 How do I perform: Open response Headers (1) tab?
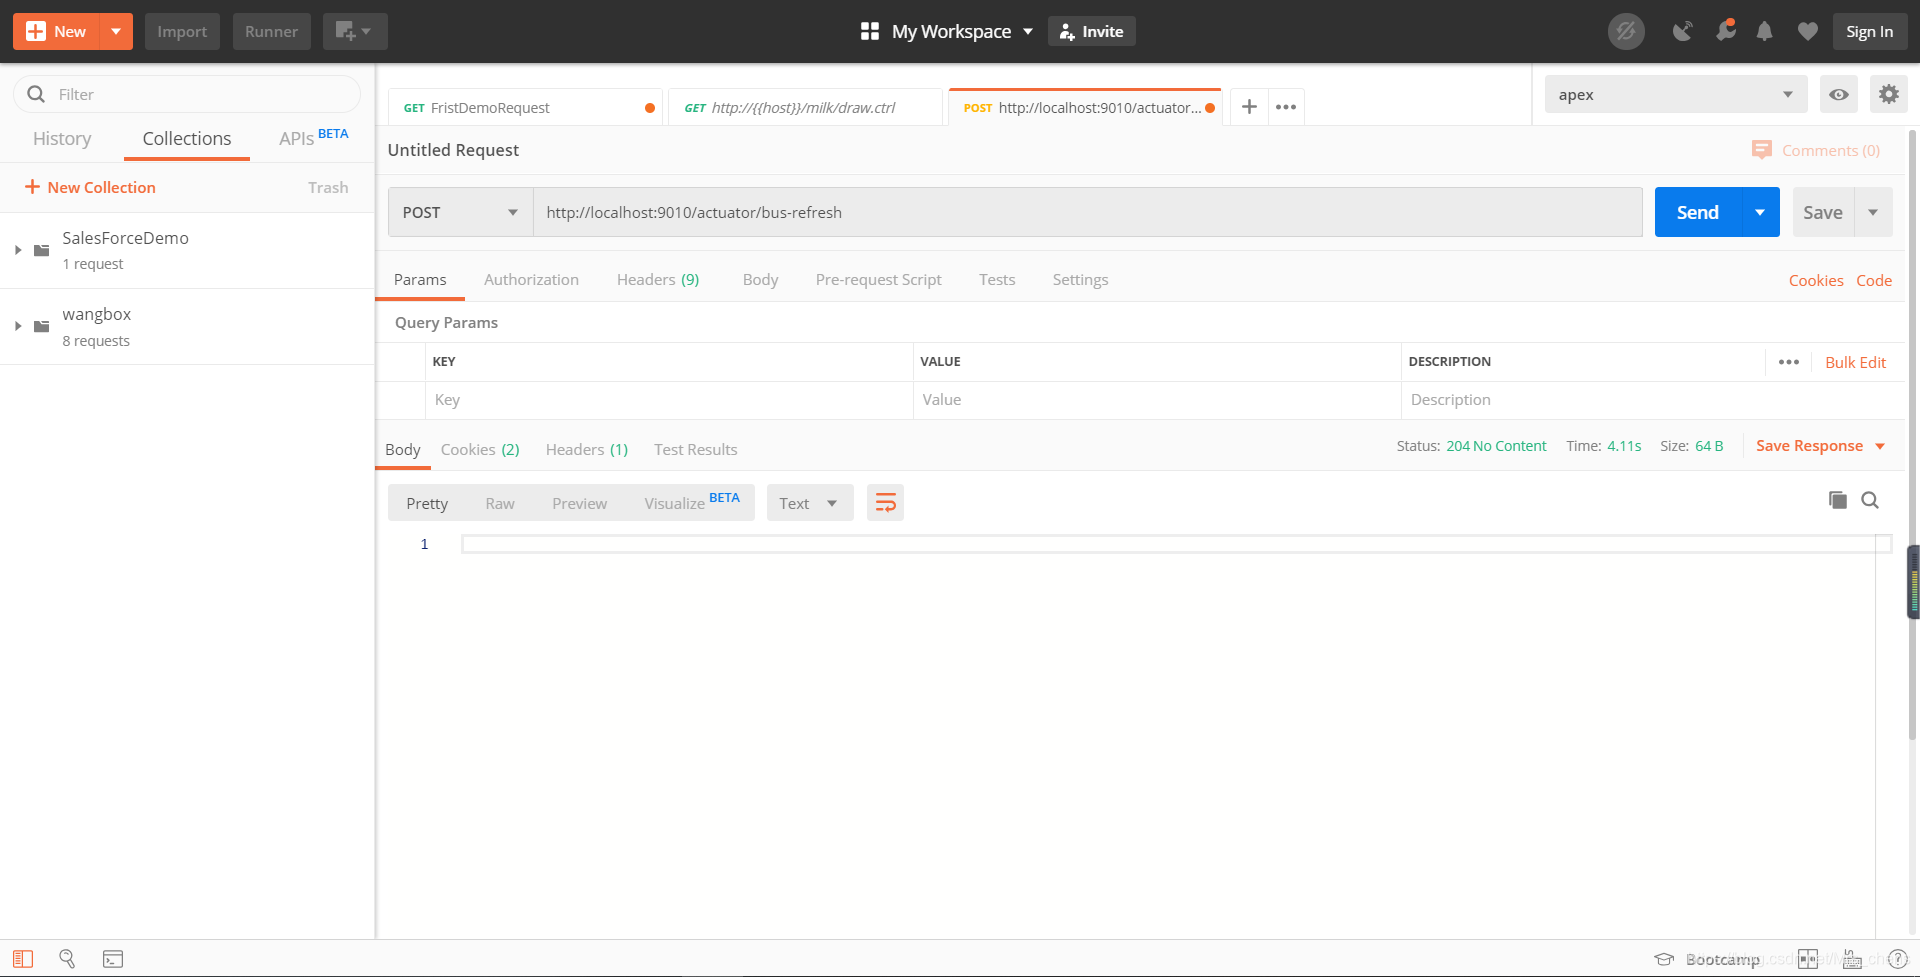(x=587, y=450)
